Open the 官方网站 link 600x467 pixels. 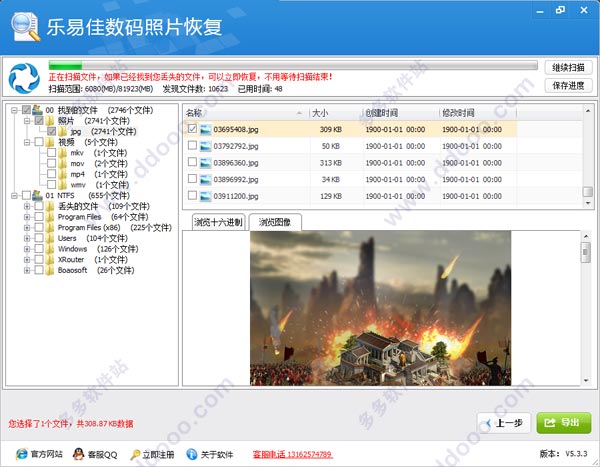click(46, 454)
